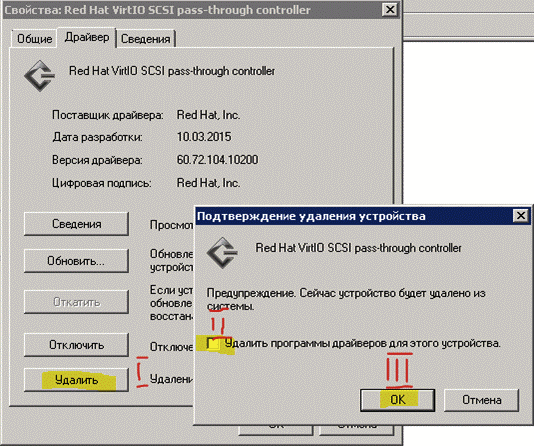Switch to the Общие tab
Screen dimensions: 534x446
34,38
